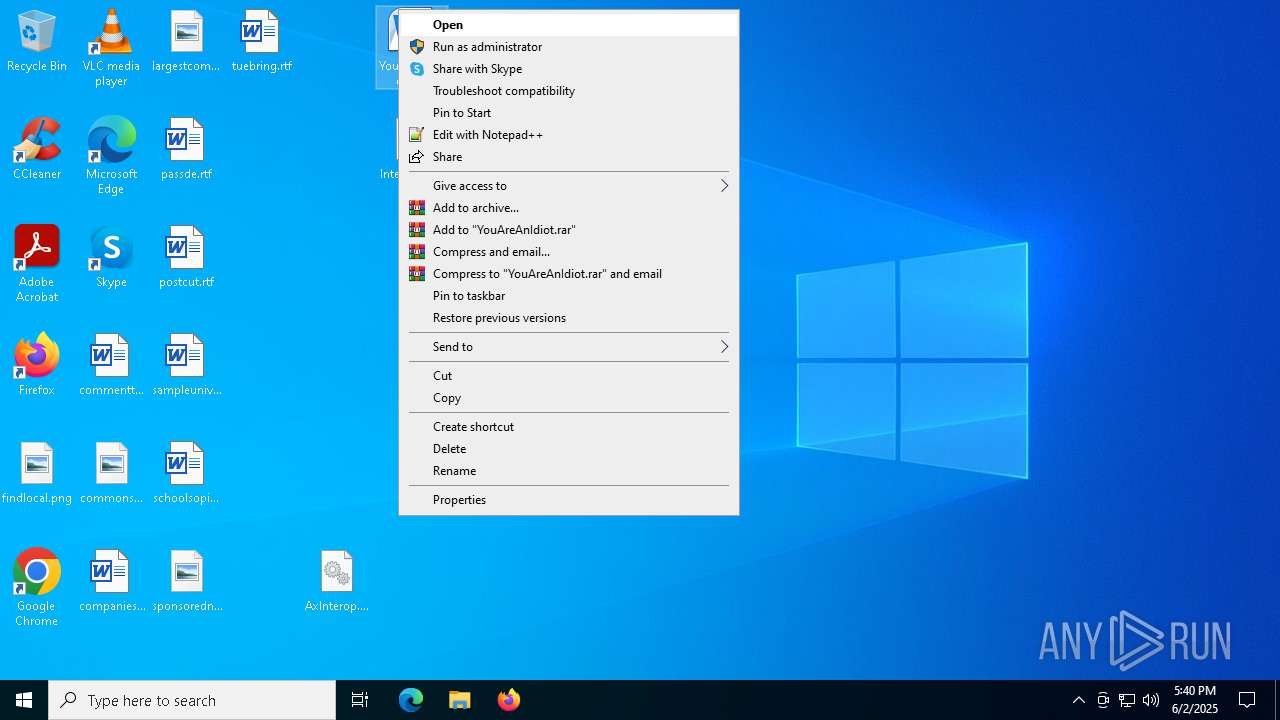Select Troubleshoot compatibility
1280x720 pixels.
click(x=568, y=91)
